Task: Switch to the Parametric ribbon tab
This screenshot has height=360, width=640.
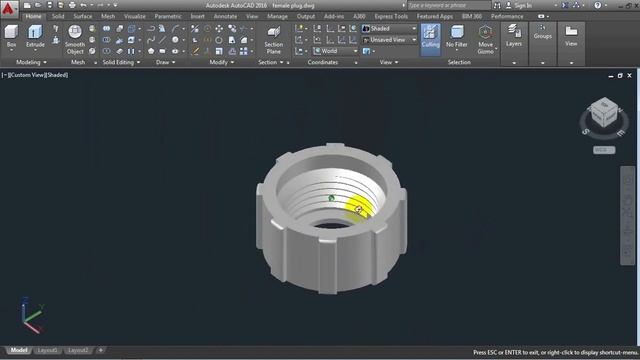Action: pos(168,16)
